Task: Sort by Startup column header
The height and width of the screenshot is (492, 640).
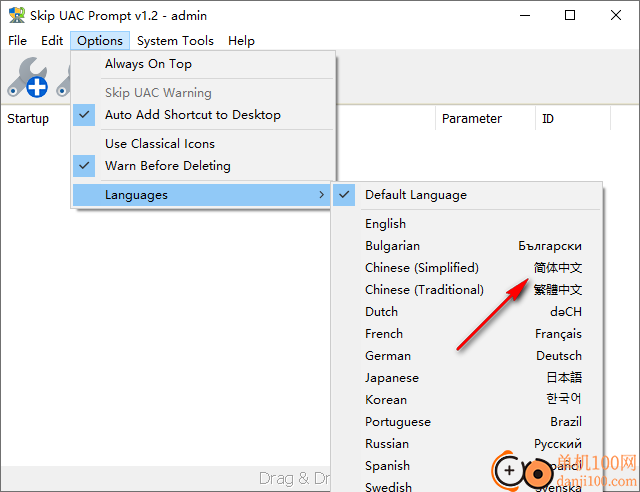Action: point(28,119)
